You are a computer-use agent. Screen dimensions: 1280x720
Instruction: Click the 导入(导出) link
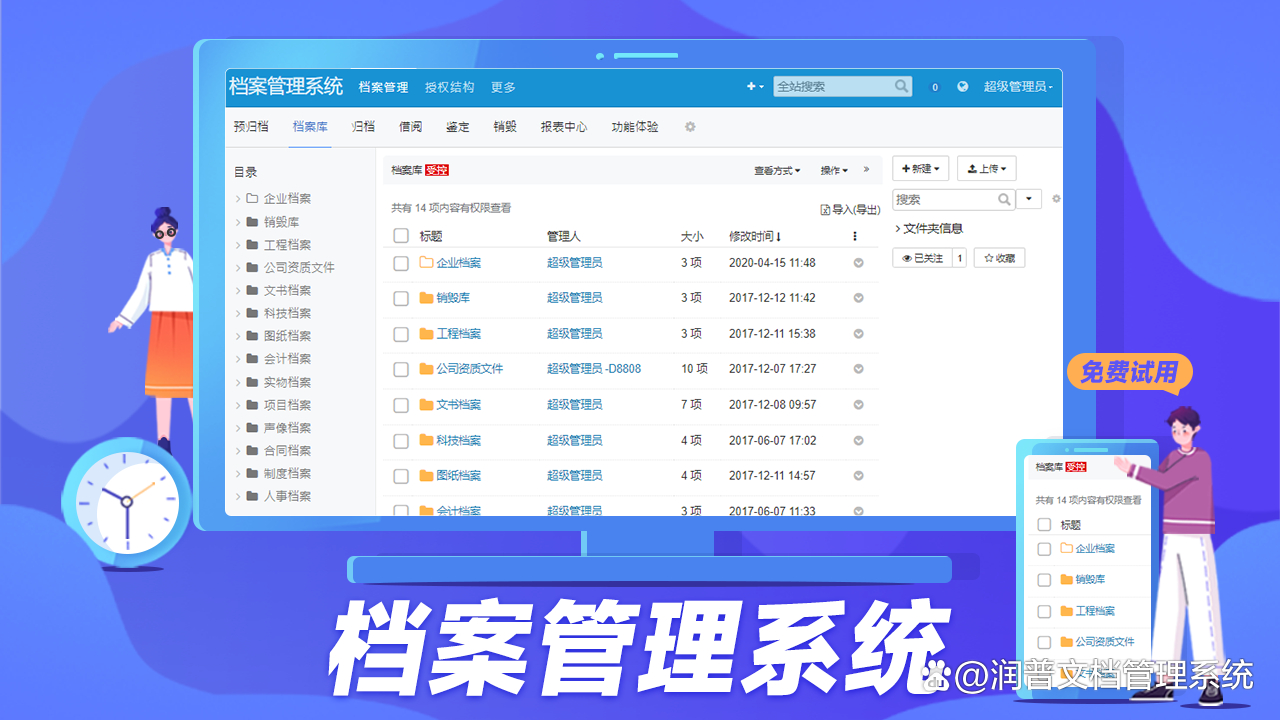click(x=850, y=209)
